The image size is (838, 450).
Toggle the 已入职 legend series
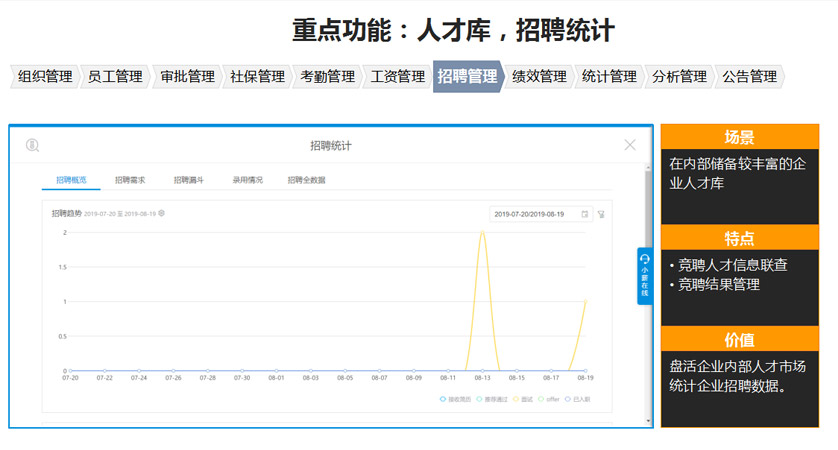coord(577,398)
